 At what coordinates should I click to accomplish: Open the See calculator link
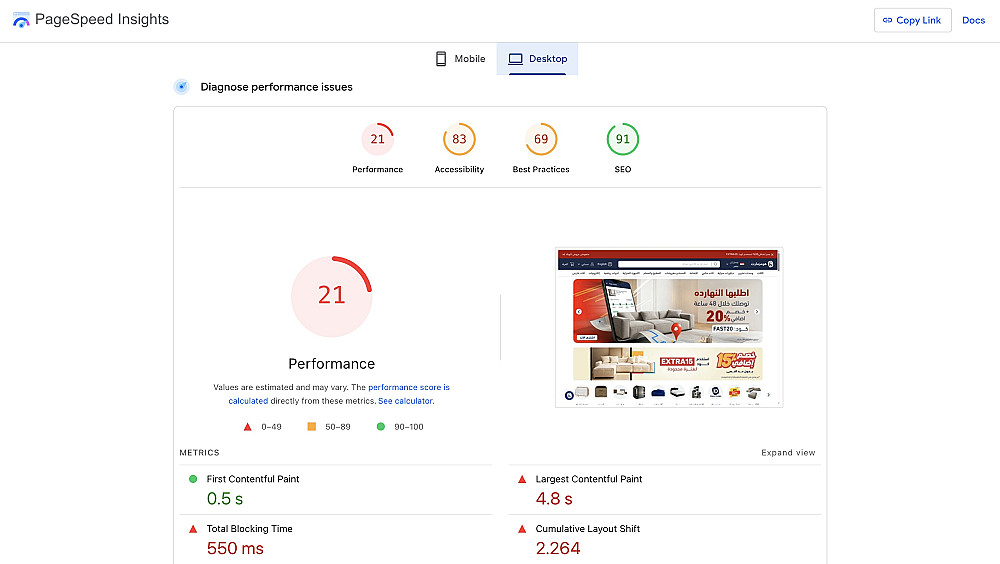[x=406, y=401]
